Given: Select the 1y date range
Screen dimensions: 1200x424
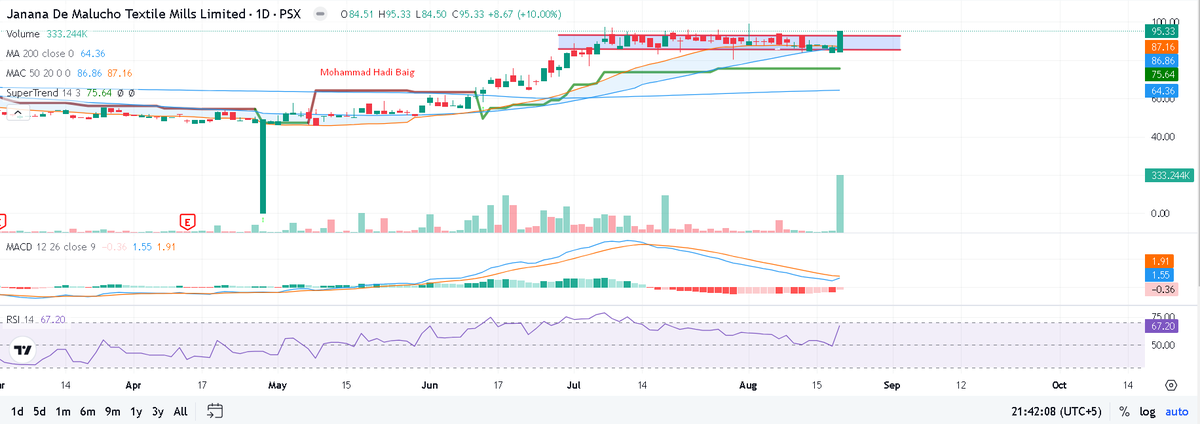Looking at the screenshot, I should [x=137, y=411].
